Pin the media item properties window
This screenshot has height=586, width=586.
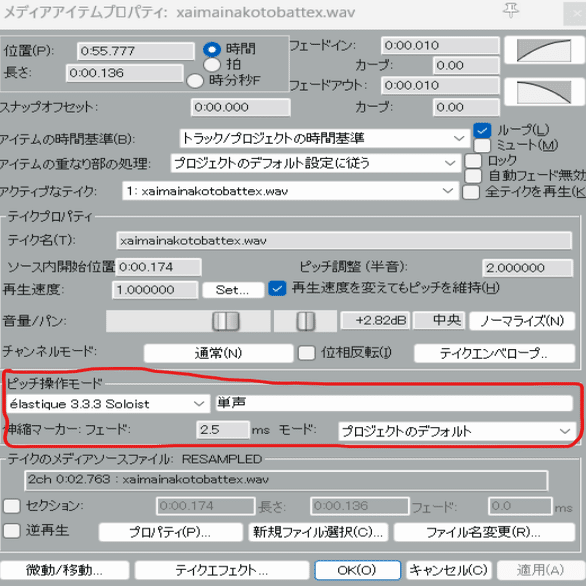(x=511, y=11)
